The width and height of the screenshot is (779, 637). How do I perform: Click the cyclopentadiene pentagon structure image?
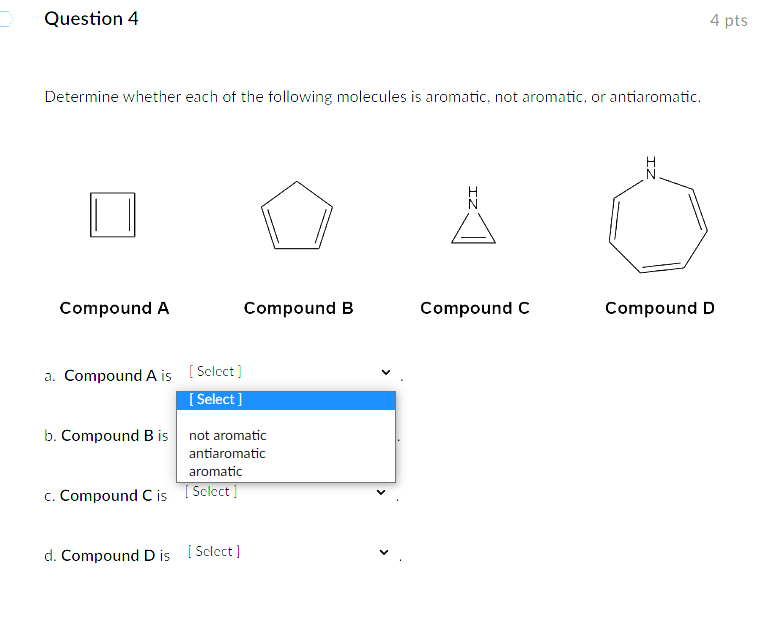296,216
